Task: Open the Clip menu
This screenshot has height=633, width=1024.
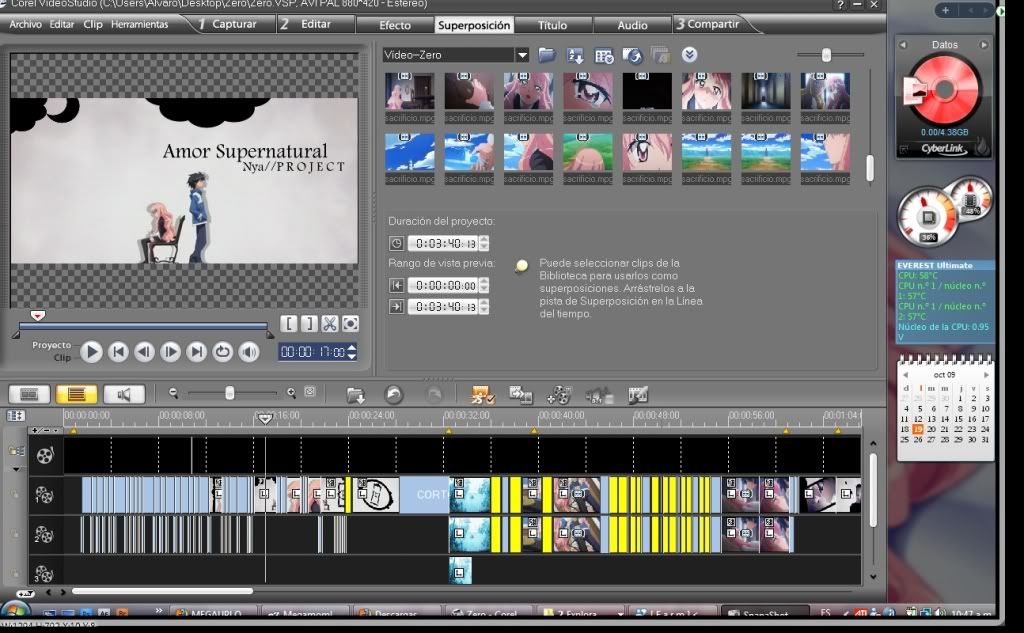Action: coord(93,24)
